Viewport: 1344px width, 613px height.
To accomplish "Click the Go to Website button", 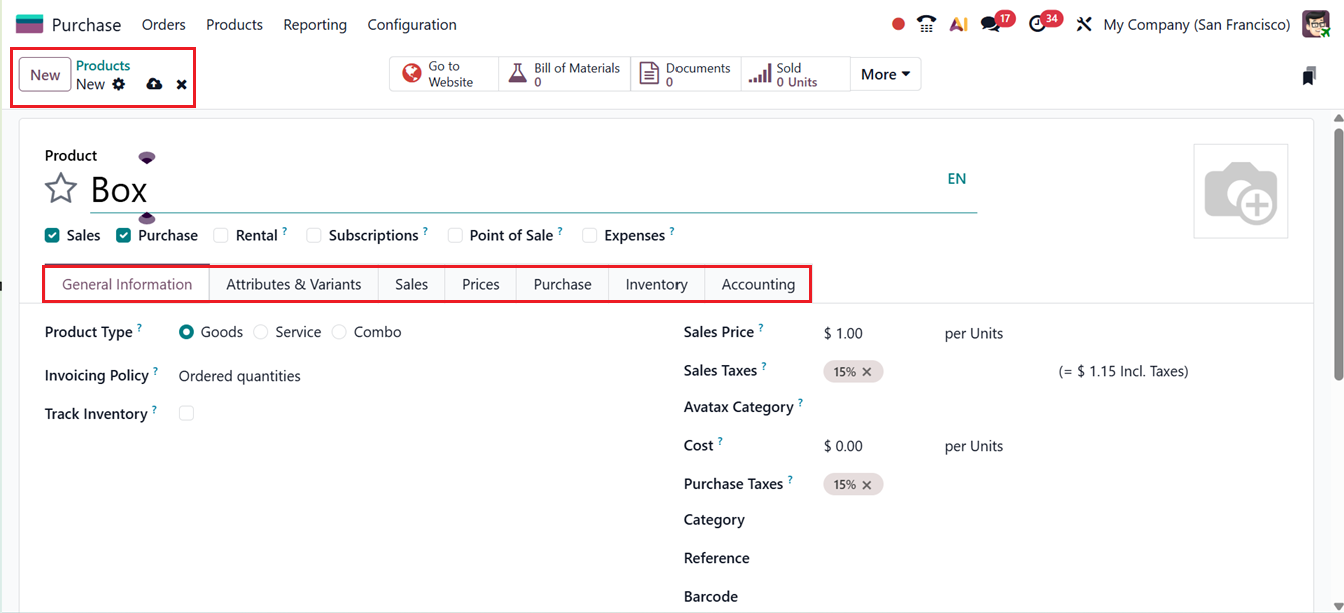I will point(443,73).
